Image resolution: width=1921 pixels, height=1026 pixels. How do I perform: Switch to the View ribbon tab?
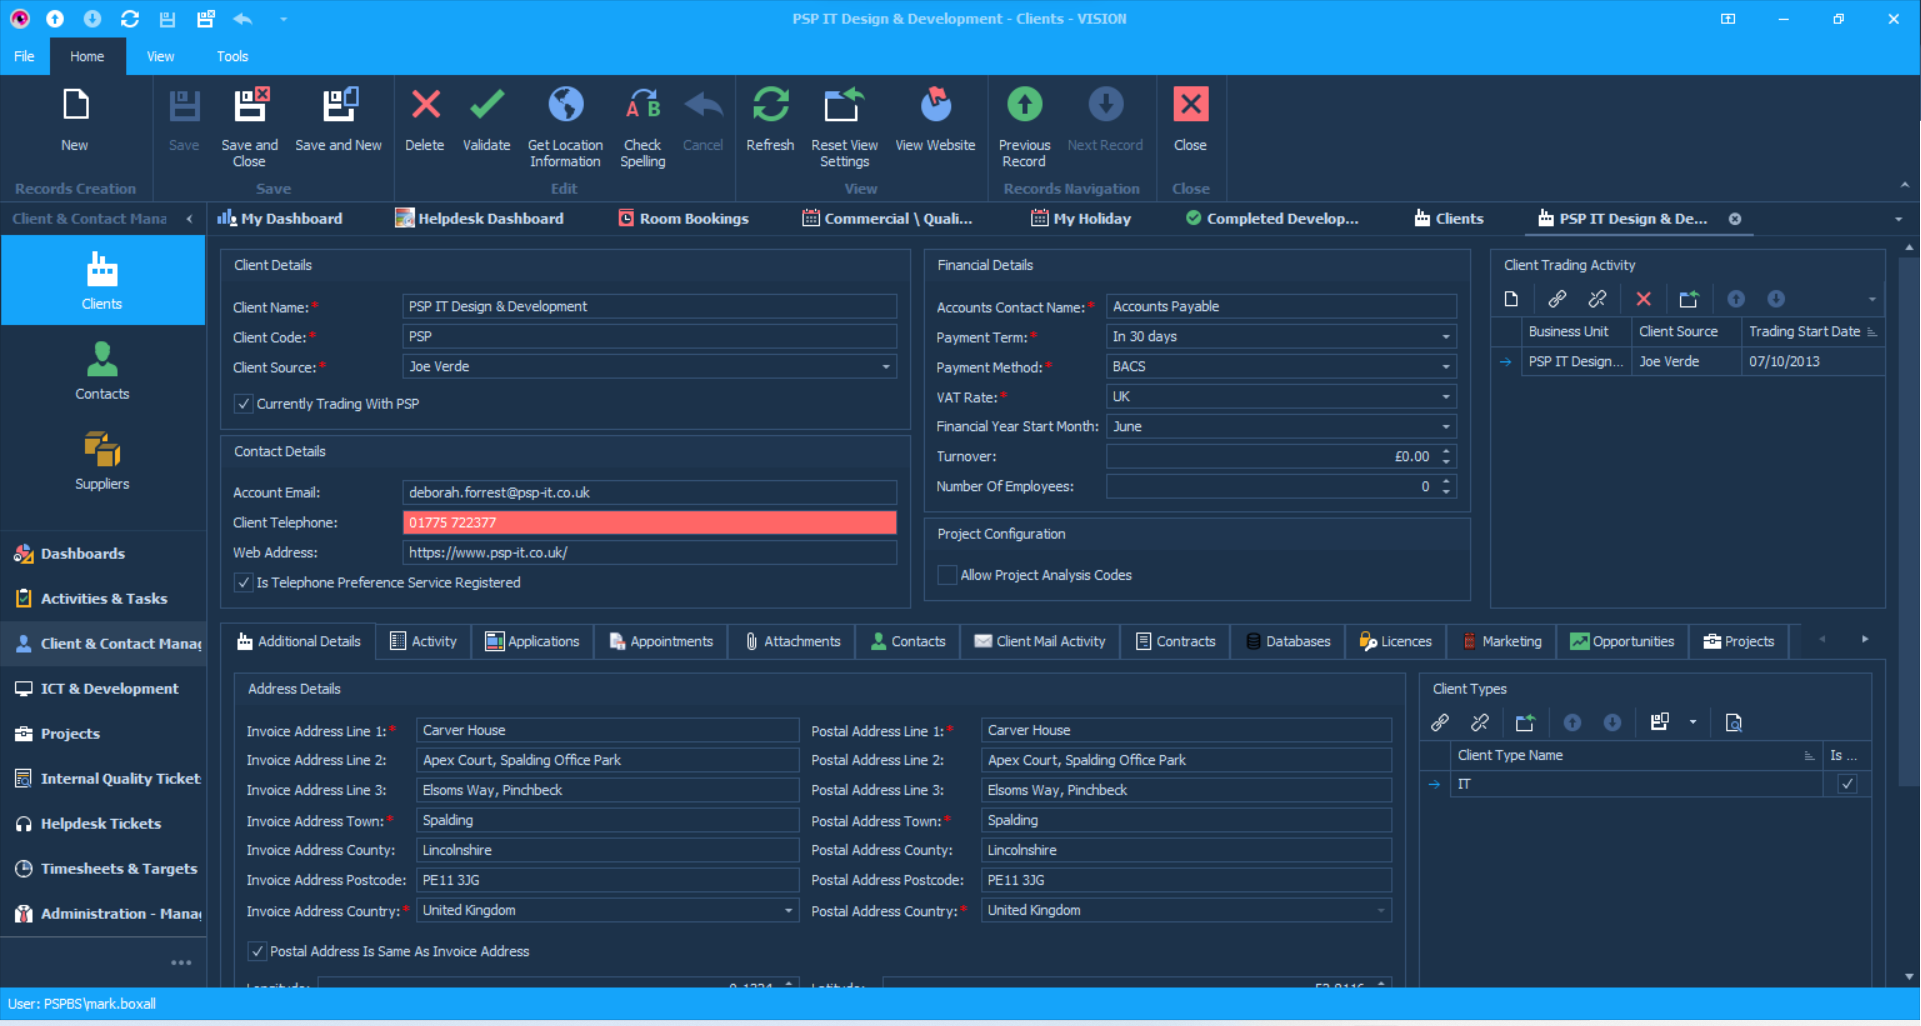click(160, 56)
